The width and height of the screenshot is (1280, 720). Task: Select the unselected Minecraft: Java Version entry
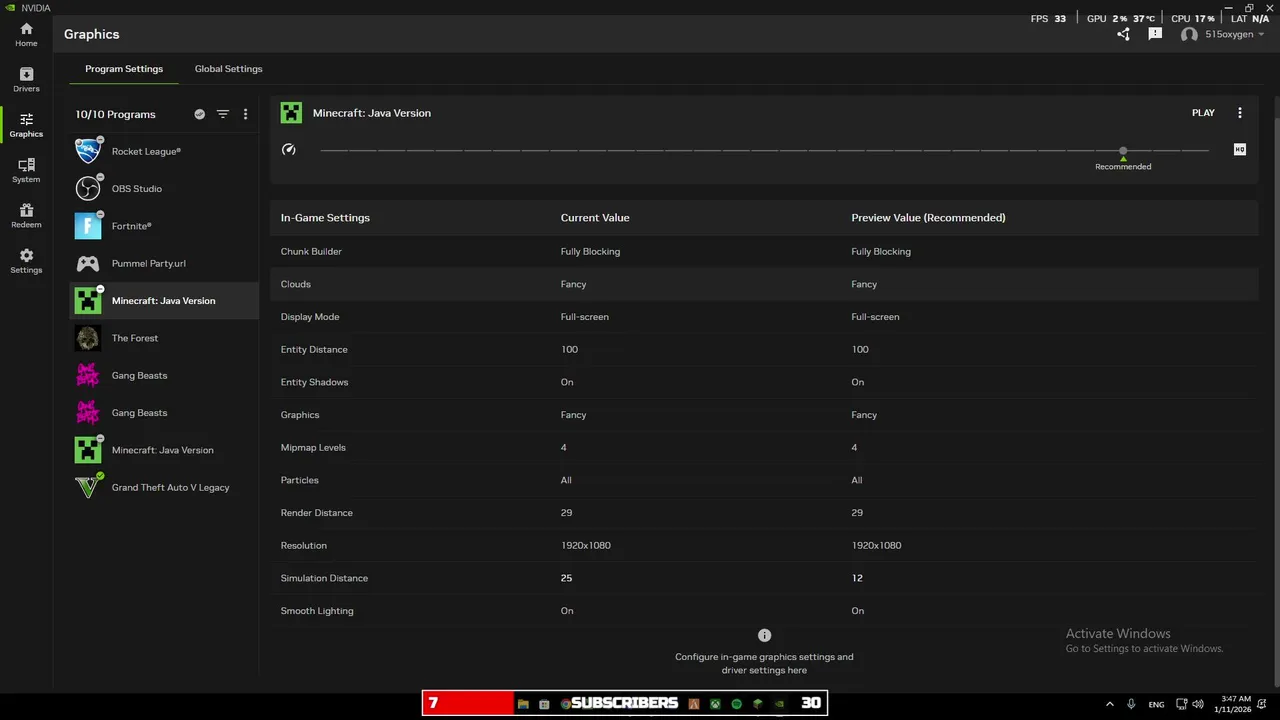(x=164, y=450)
